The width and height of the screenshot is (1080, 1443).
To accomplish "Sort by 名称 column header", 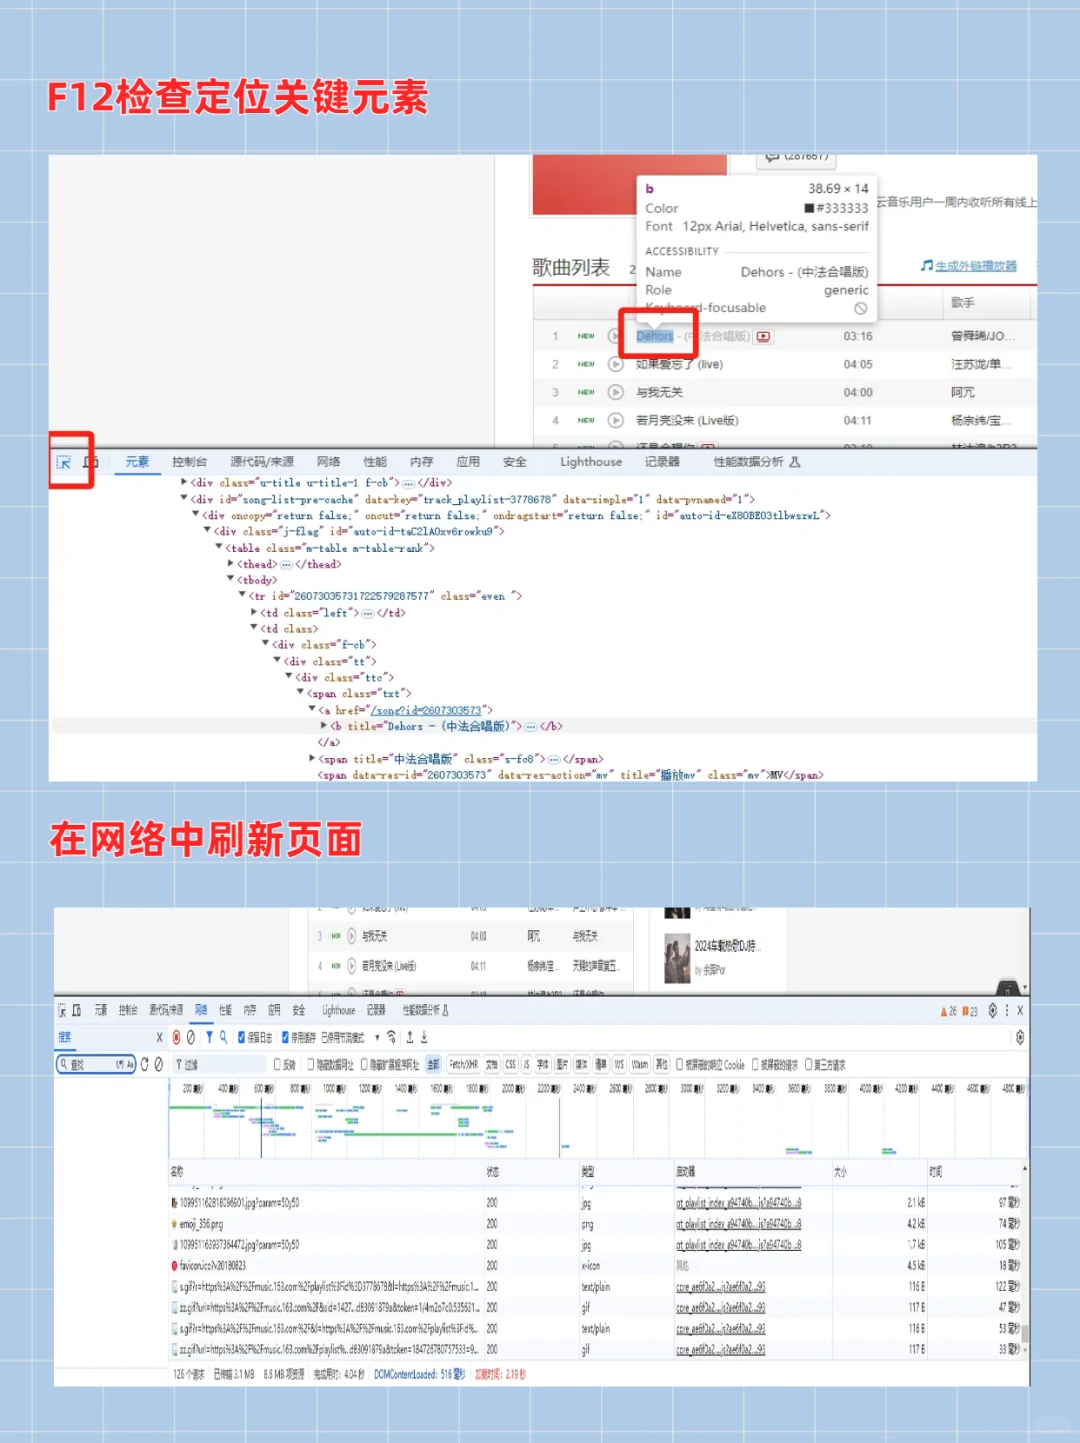I will (x=326, y=1171).
